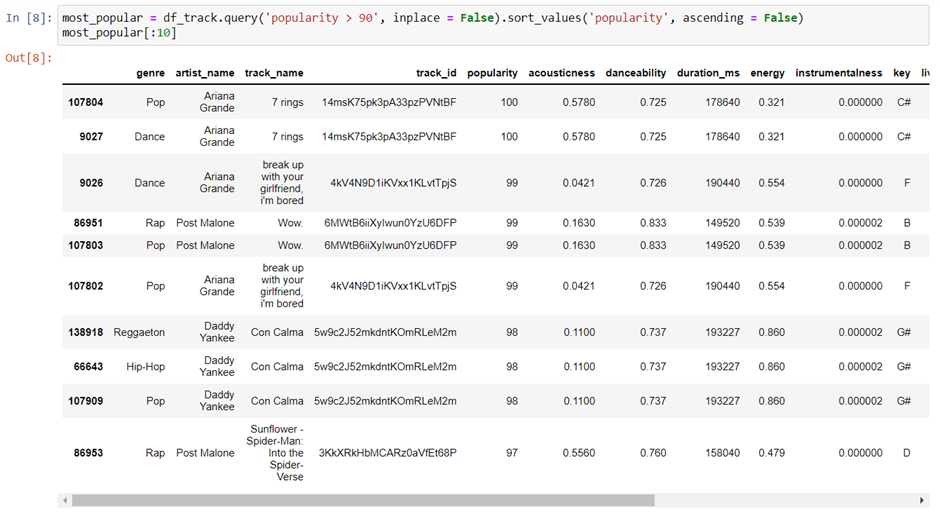Click the track_id column header
The image size is (940, 514).
[x=436, y=73]
